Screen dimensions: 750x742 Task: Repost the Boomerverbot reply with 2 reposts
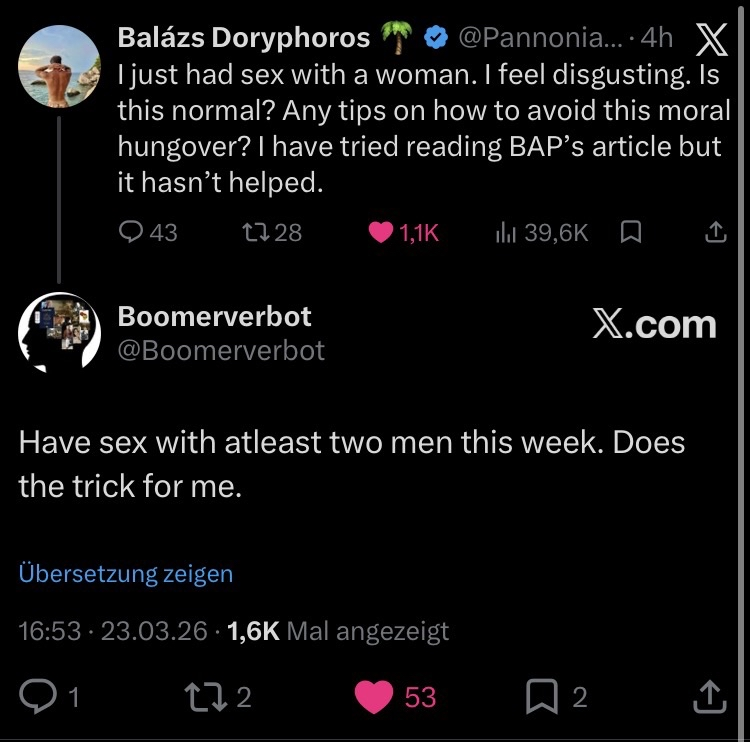tap(206, 697)
